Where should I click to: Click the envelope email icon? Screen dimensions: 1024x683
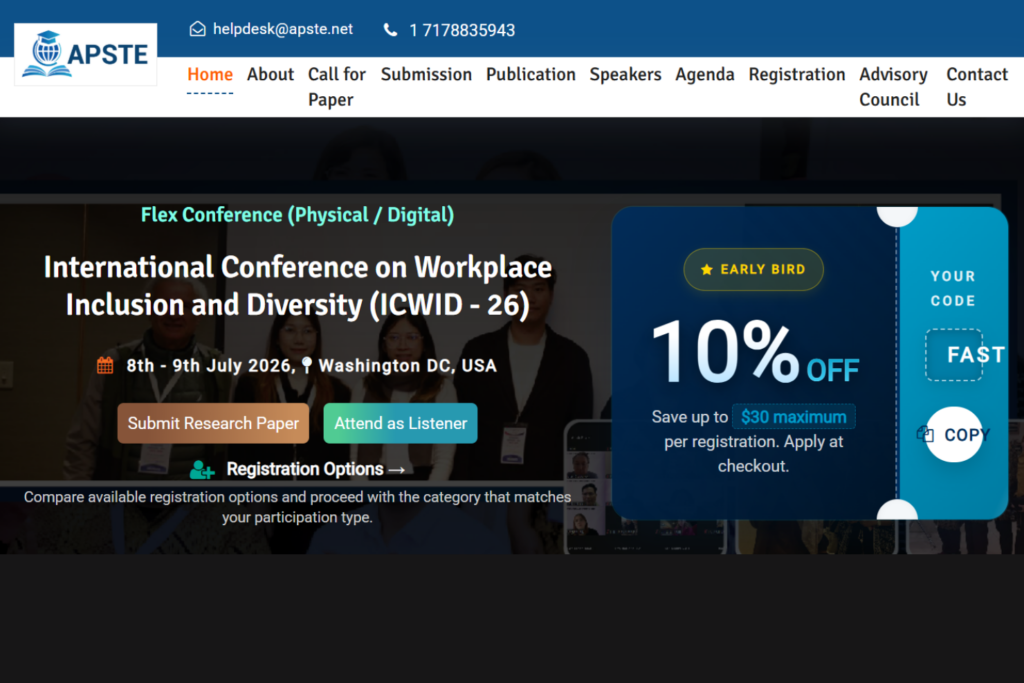coord(197,29)
